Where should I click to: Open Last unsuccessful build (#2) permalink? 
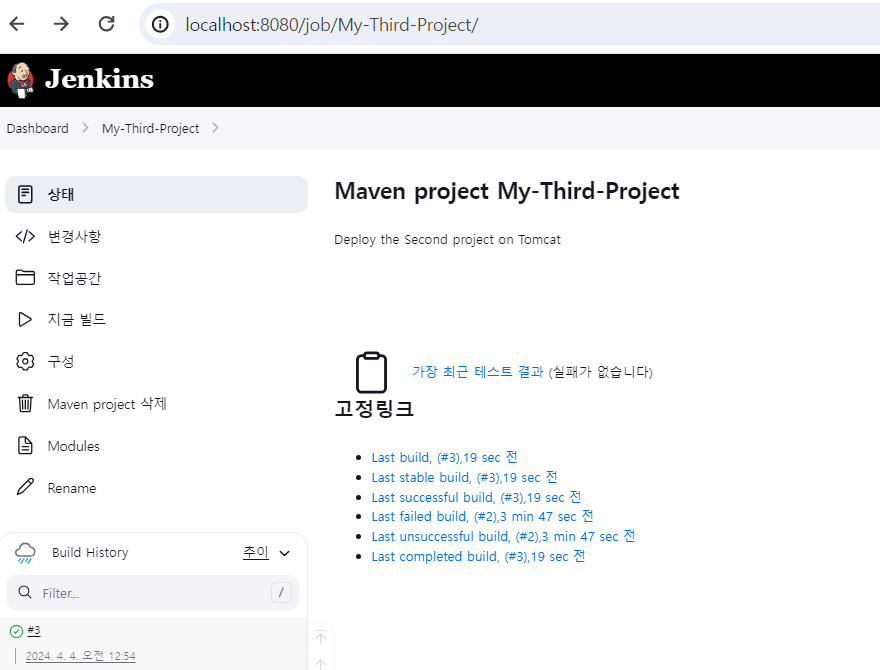(x=503, y=536)
